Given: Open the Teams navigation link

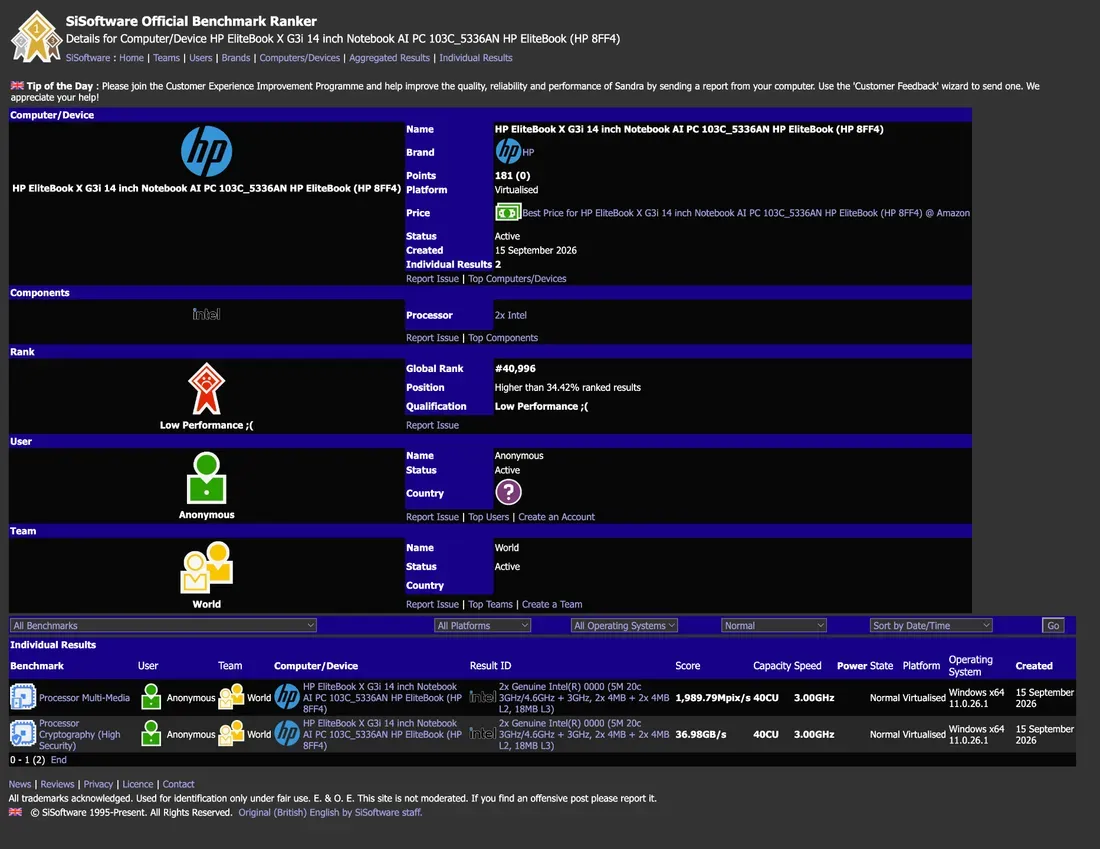Looking at the screenshot, I should pos(166,58).
